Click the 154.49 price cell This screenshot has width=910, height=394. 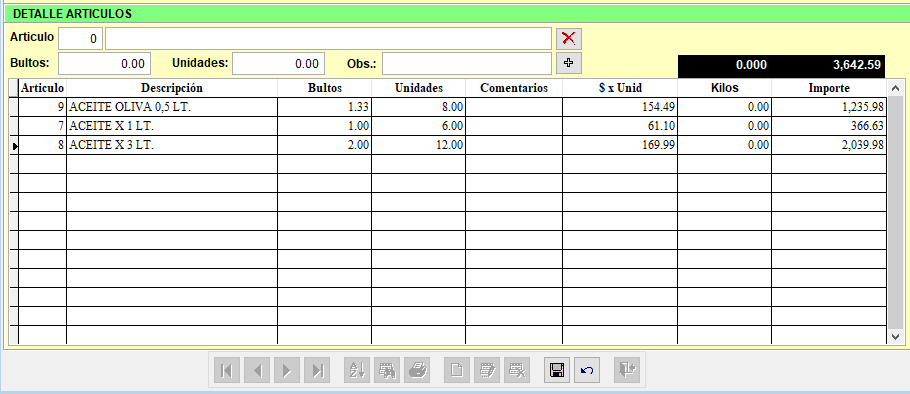pyautogui.click(x=620, y=107)
